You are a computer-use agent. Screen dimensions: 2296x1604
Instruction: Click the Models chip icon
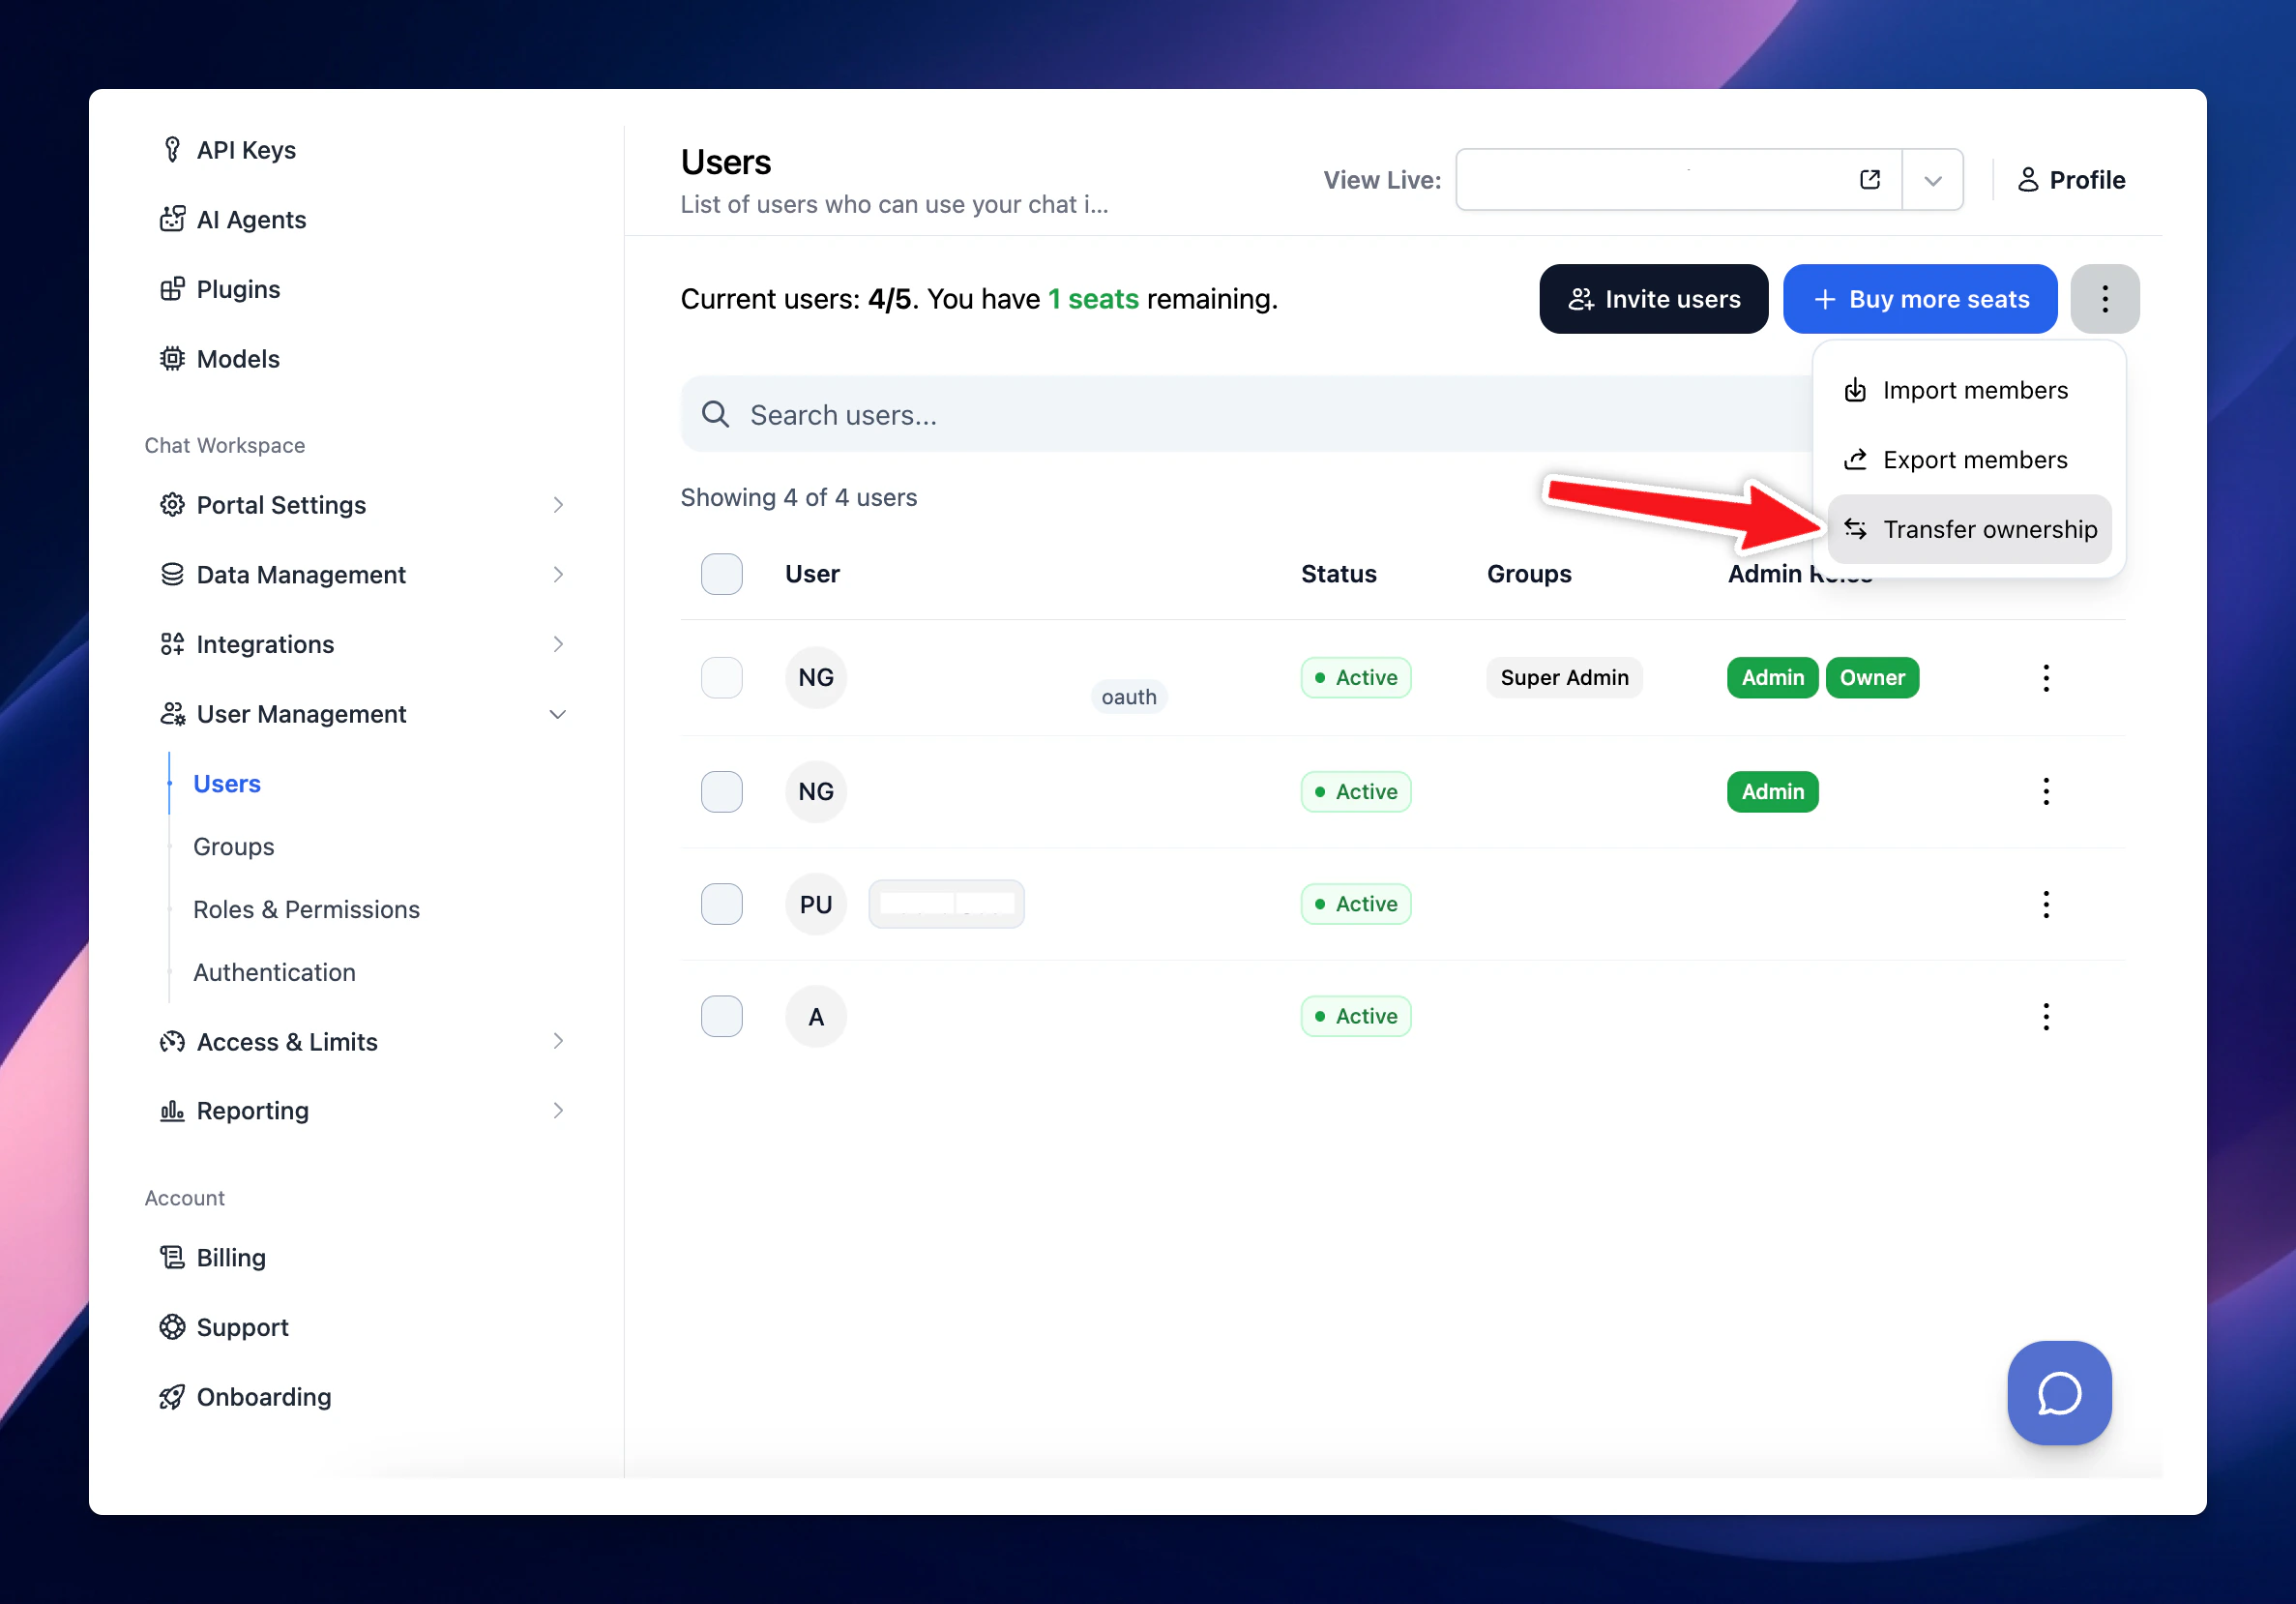tap(172, 358)
